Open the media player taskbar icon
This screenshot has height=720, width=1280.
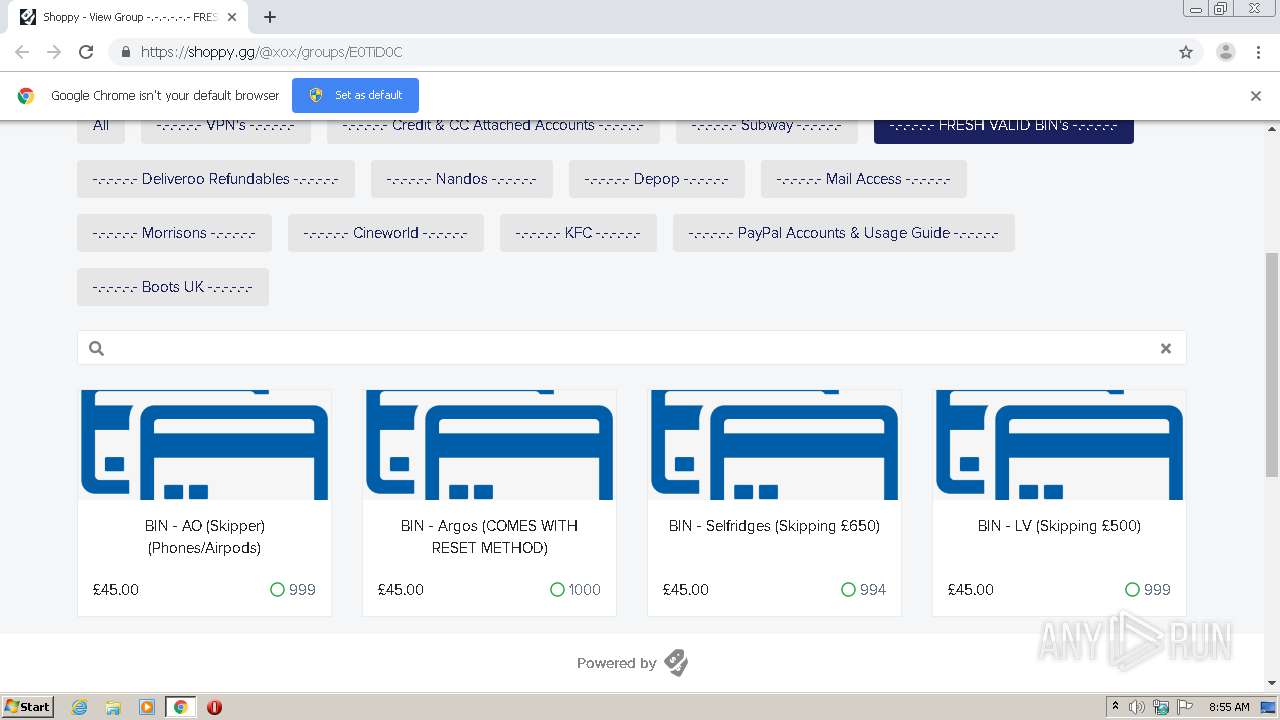tap(147, 707)
